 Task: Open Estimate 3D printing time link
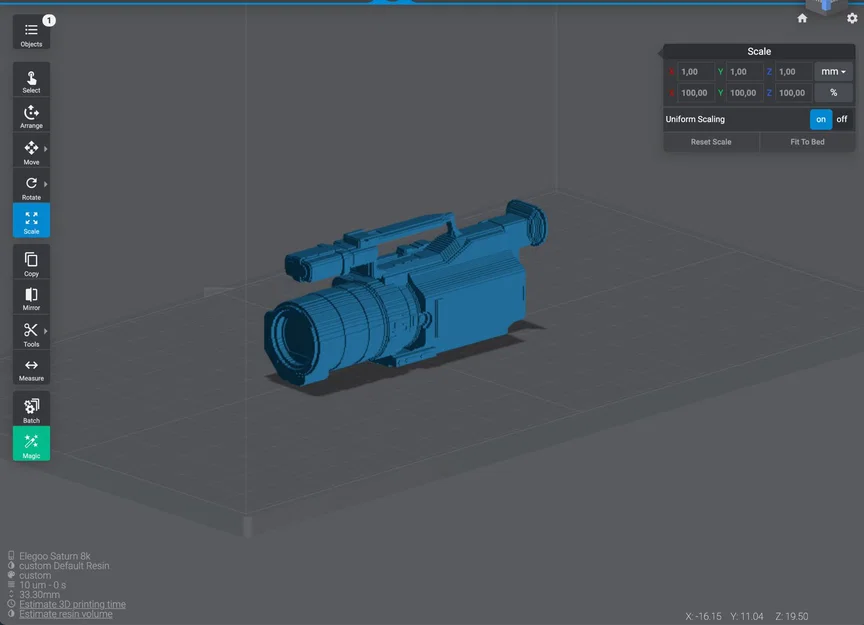72,604
